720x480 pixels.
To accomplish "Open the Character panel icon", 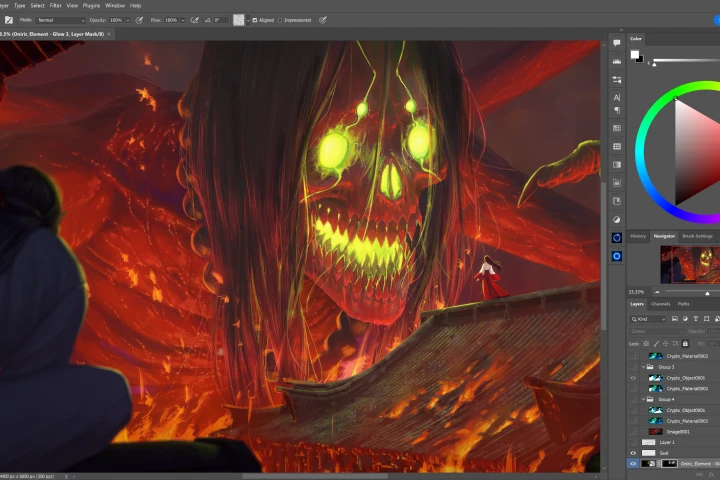I will point(617,97).
